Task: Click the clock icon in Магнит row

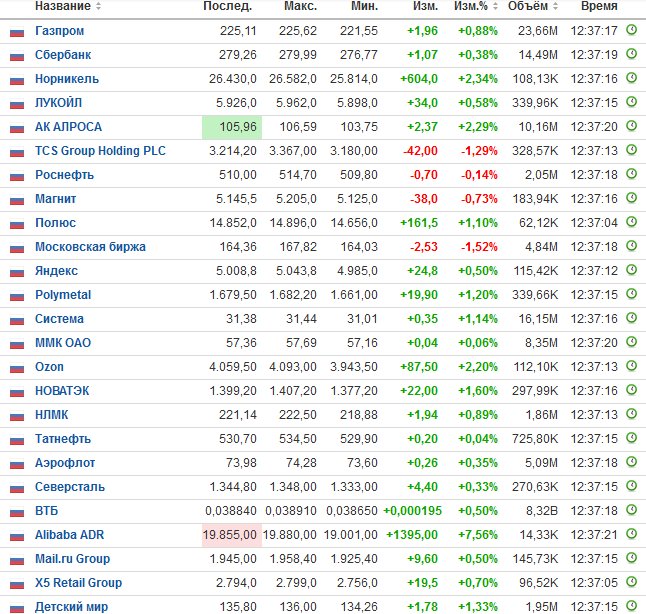Action: (x=631, y=198)
